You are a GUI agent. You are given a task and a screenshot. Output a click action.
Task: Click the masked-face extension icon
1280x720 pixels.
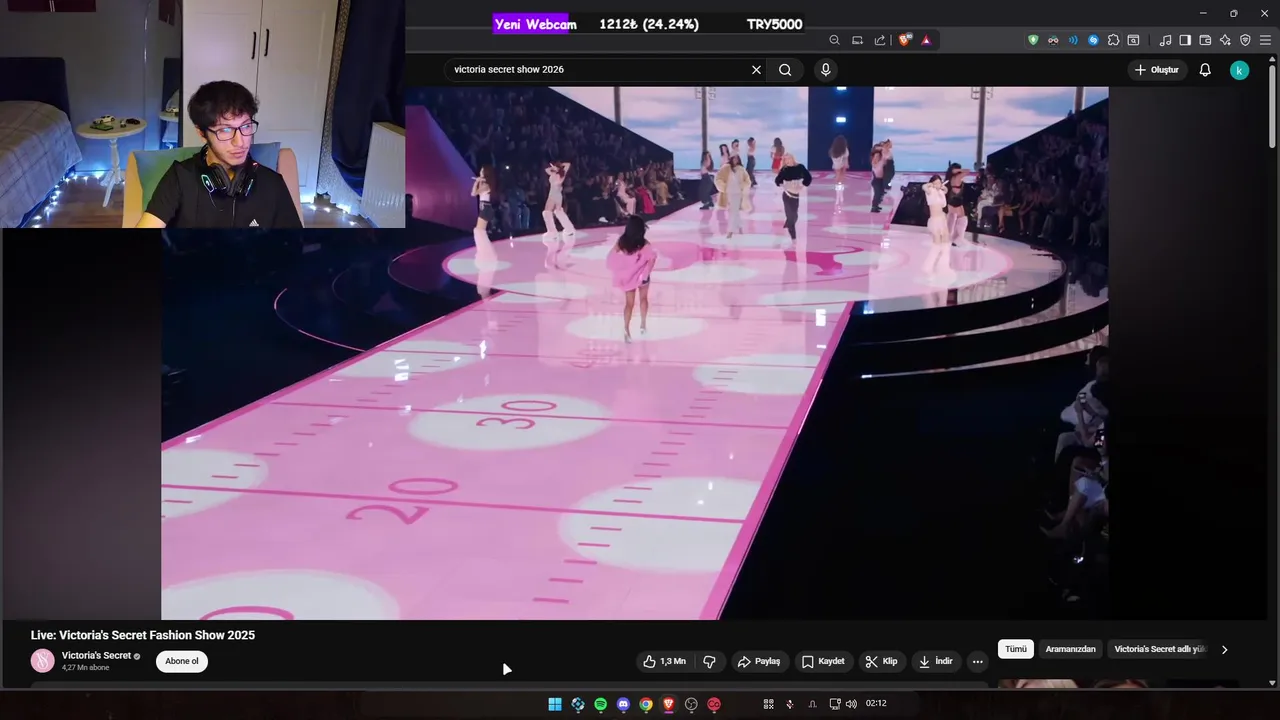pyautogui.click(x=1053, y=40)
